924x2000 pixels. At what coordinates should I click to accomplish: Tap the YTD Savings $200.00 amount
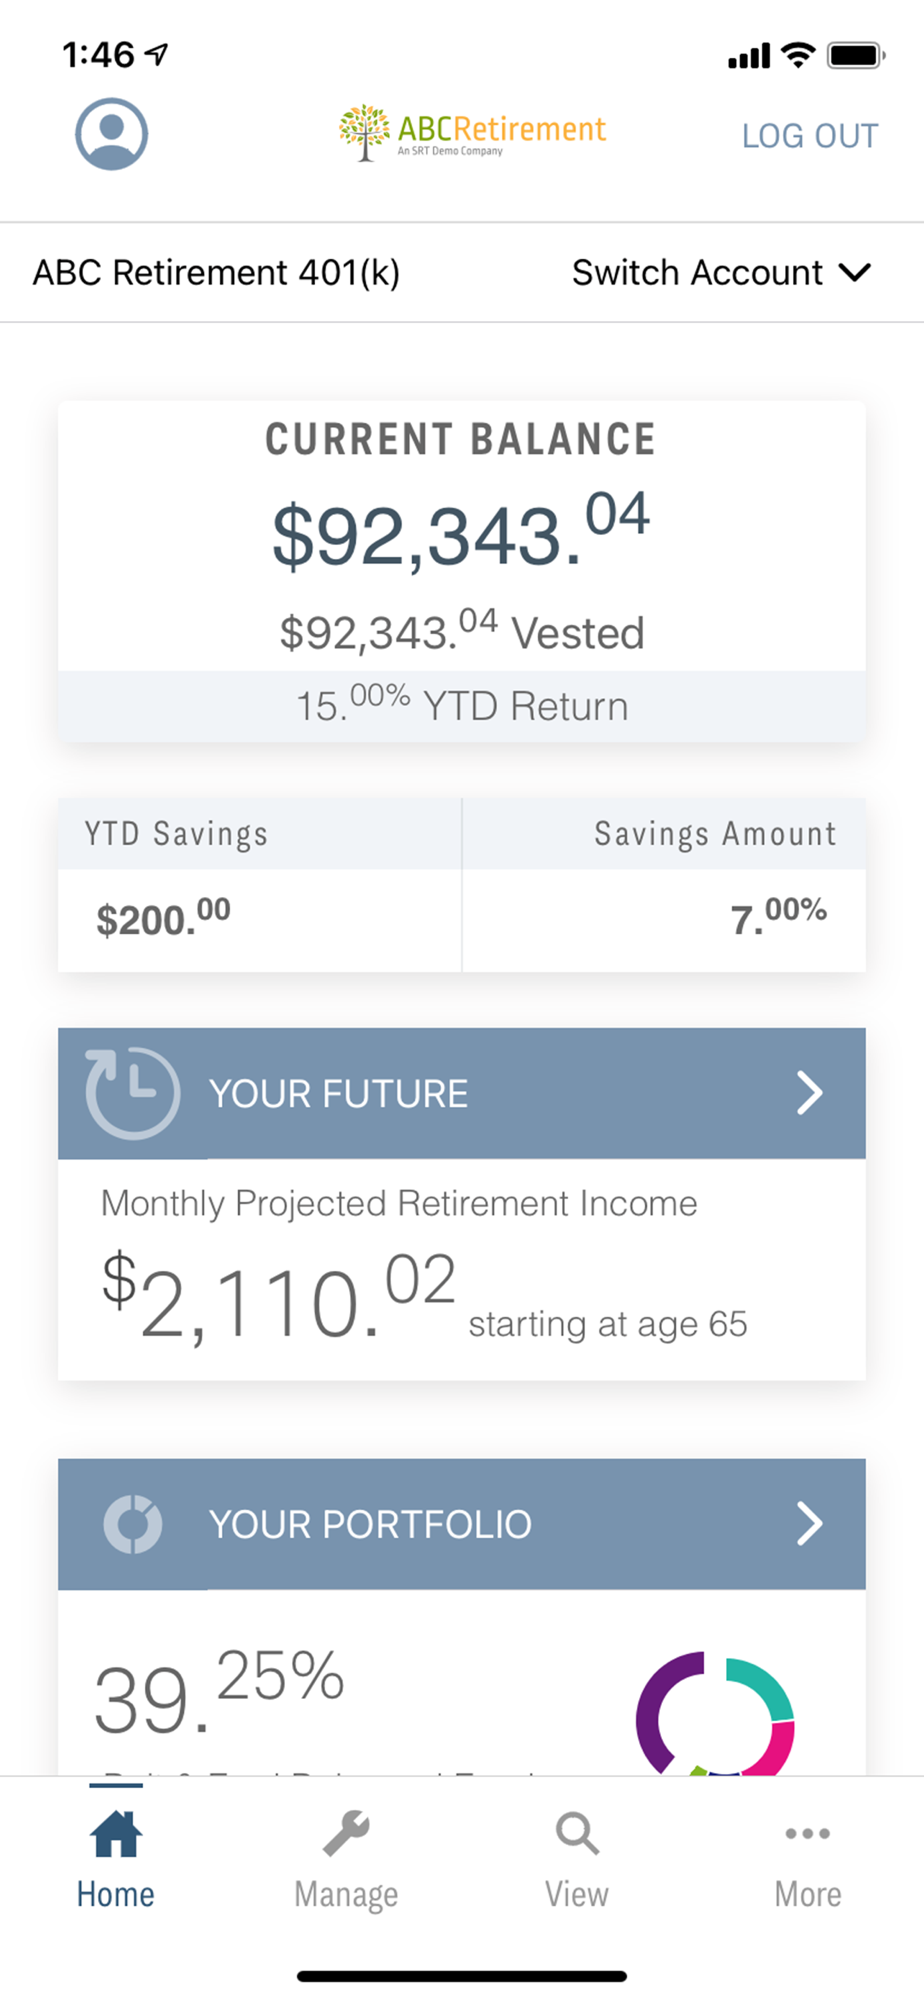(x=163, y=918)
